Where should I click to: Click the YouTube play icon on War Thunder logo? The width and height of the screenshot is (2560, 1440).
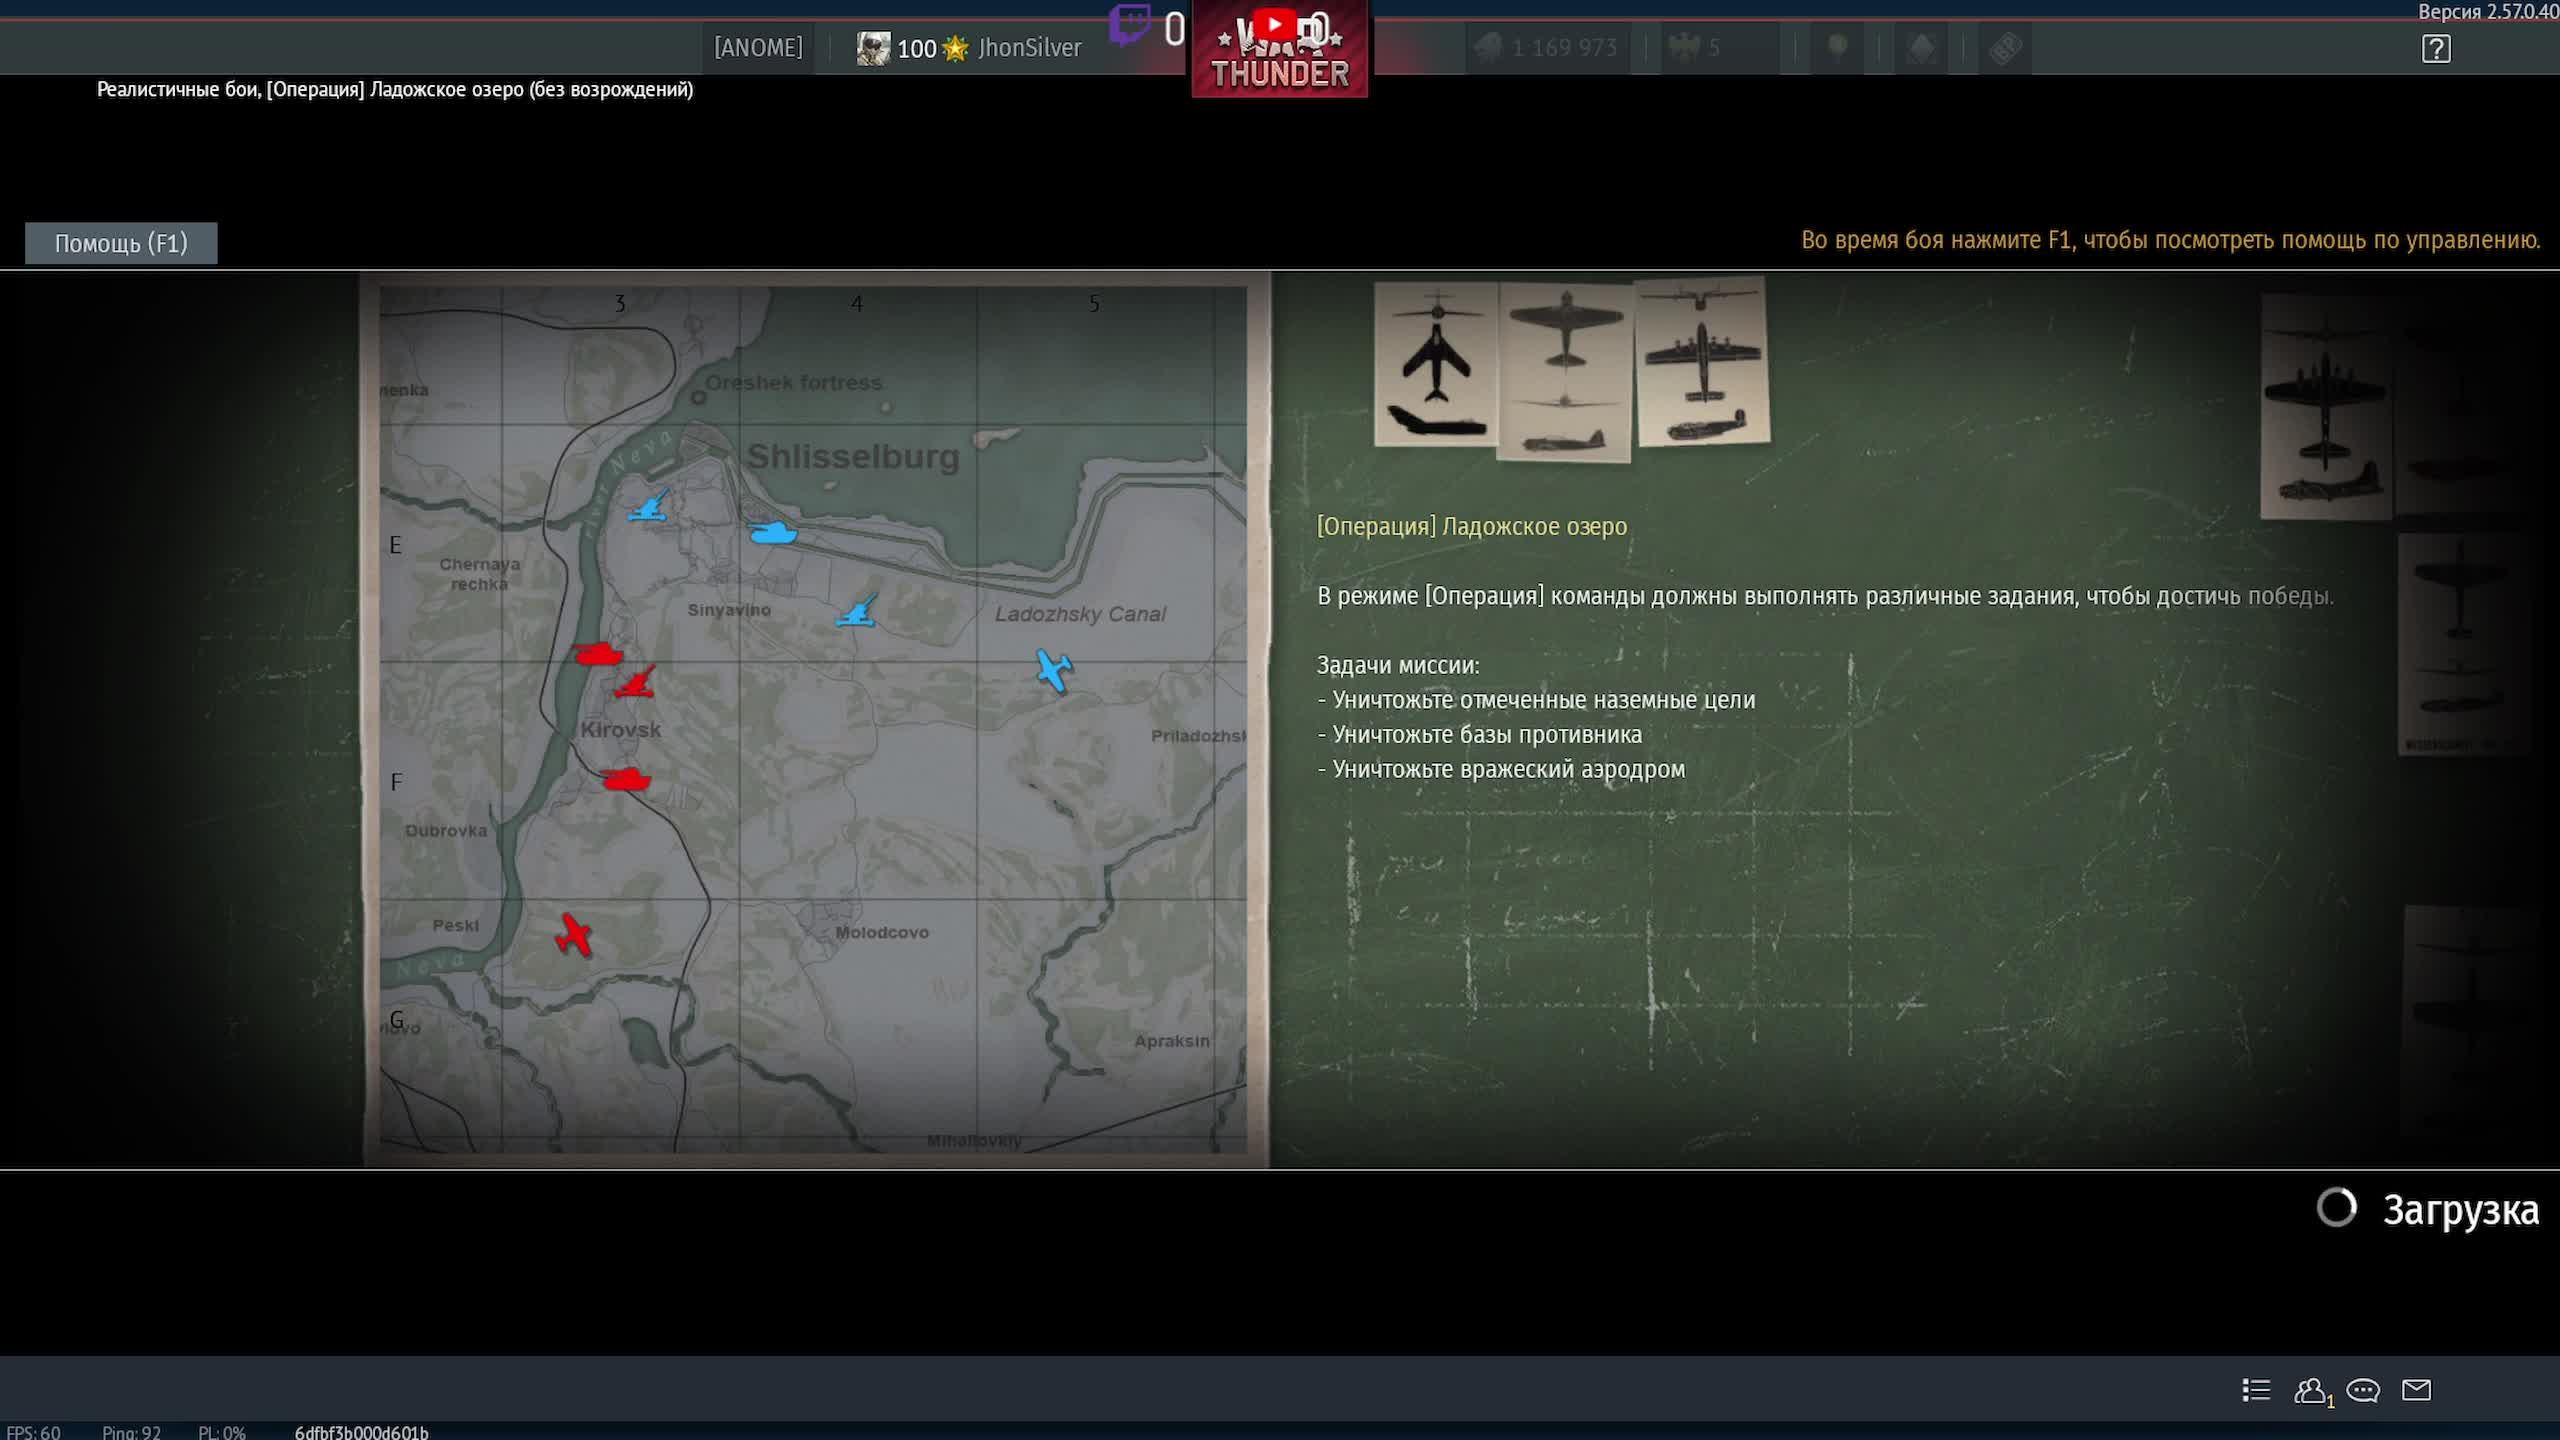[1274, 24]
